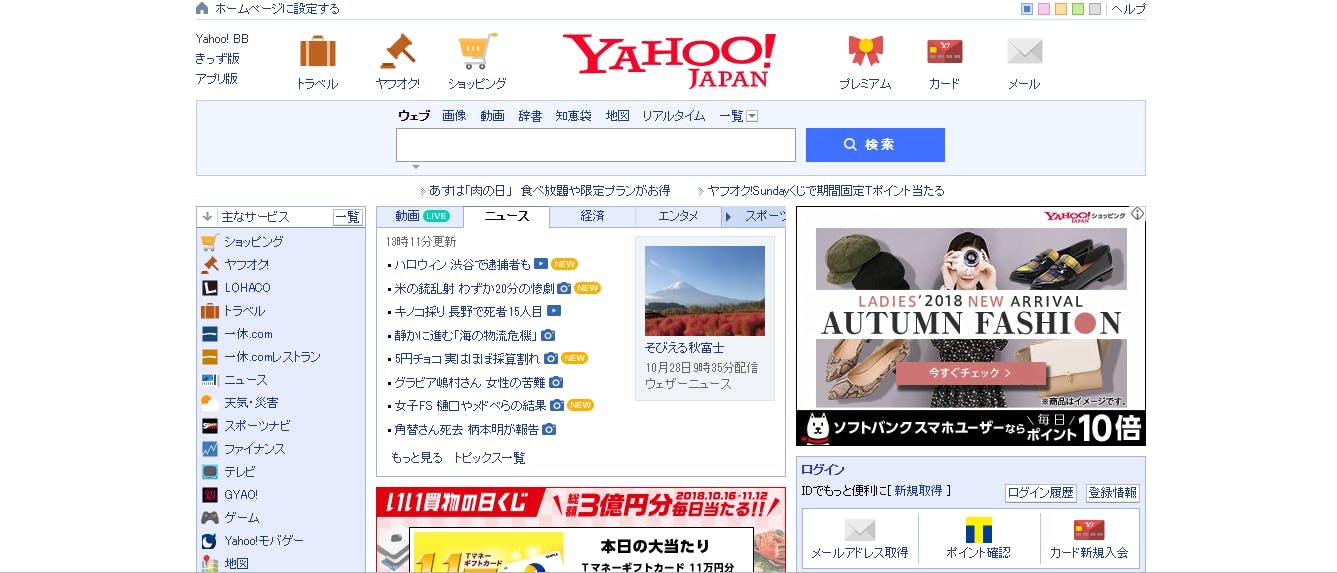Open the ハロウィン 渋谷で逮捕者も headline
This screenshot has width=1337, height=573.
pos(462,265)
